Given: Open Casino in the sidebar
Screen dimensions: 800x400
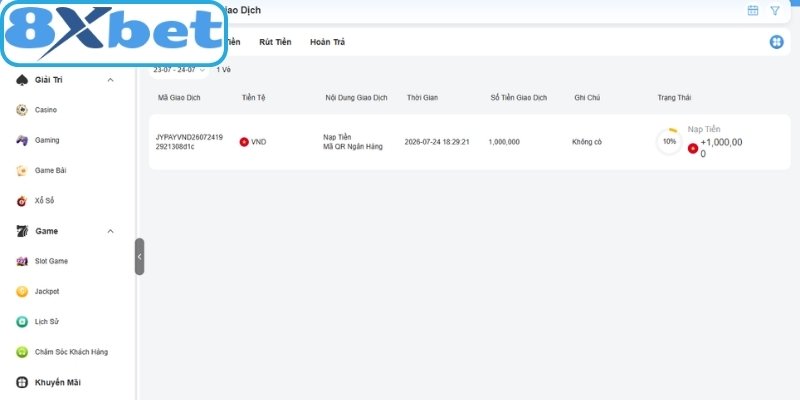Looking at the screenshot, I should pos(45,110).
